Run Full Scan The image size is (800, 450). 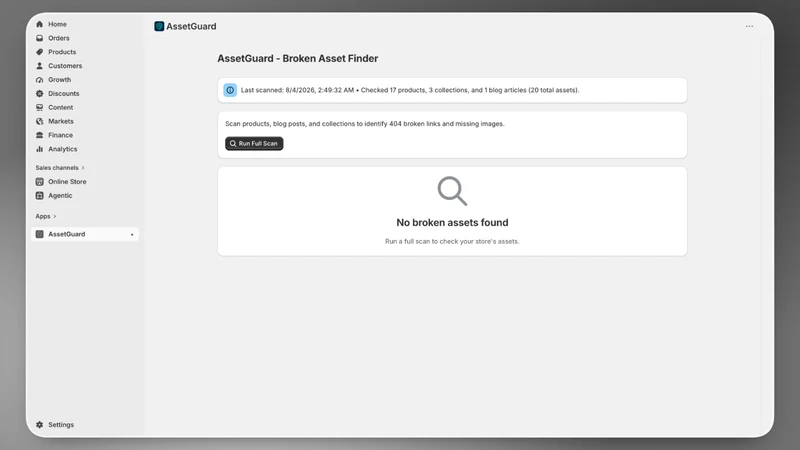tap(254, 143)
